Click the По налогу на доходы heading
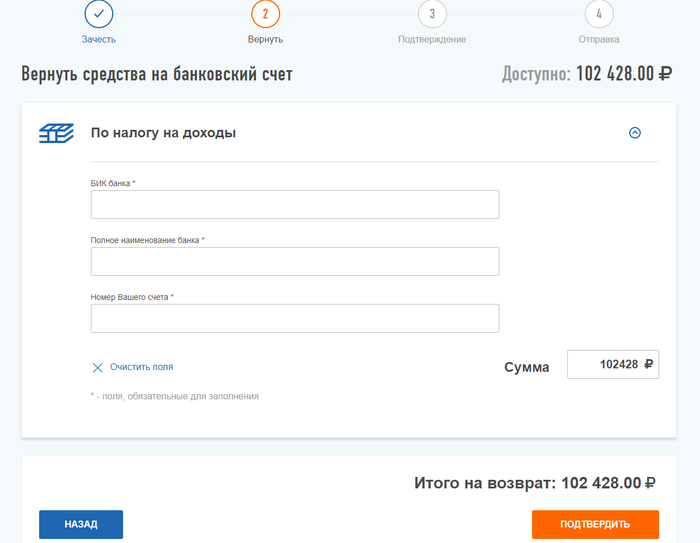The height and width of the screenshot is (543, 700). click(163, 132)
